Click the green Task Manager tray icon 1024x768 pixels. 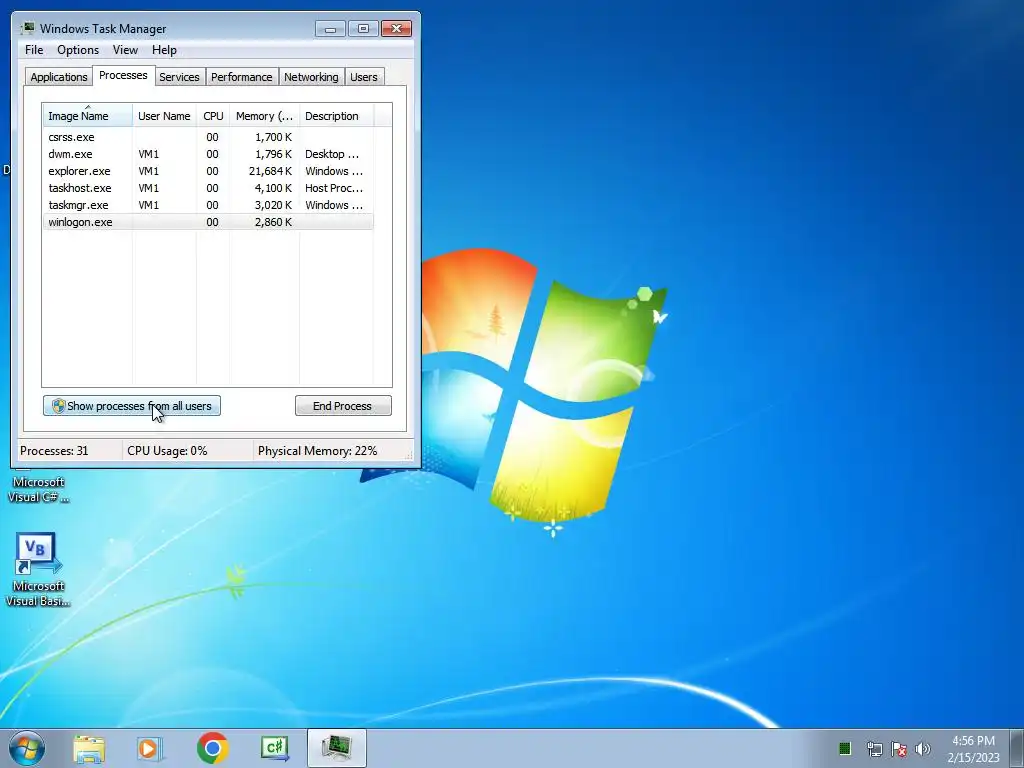point(844,748)
